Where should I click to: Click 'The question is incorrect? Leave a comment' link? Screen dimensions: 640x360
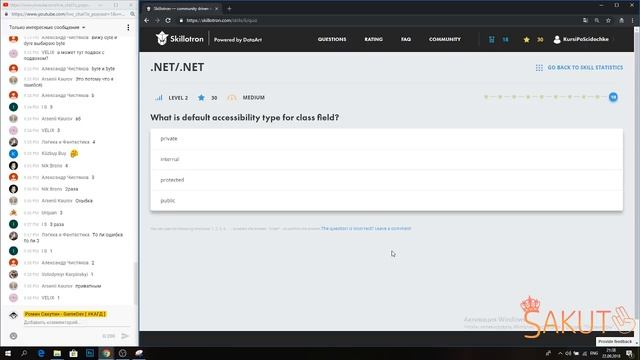coord(366,229)
